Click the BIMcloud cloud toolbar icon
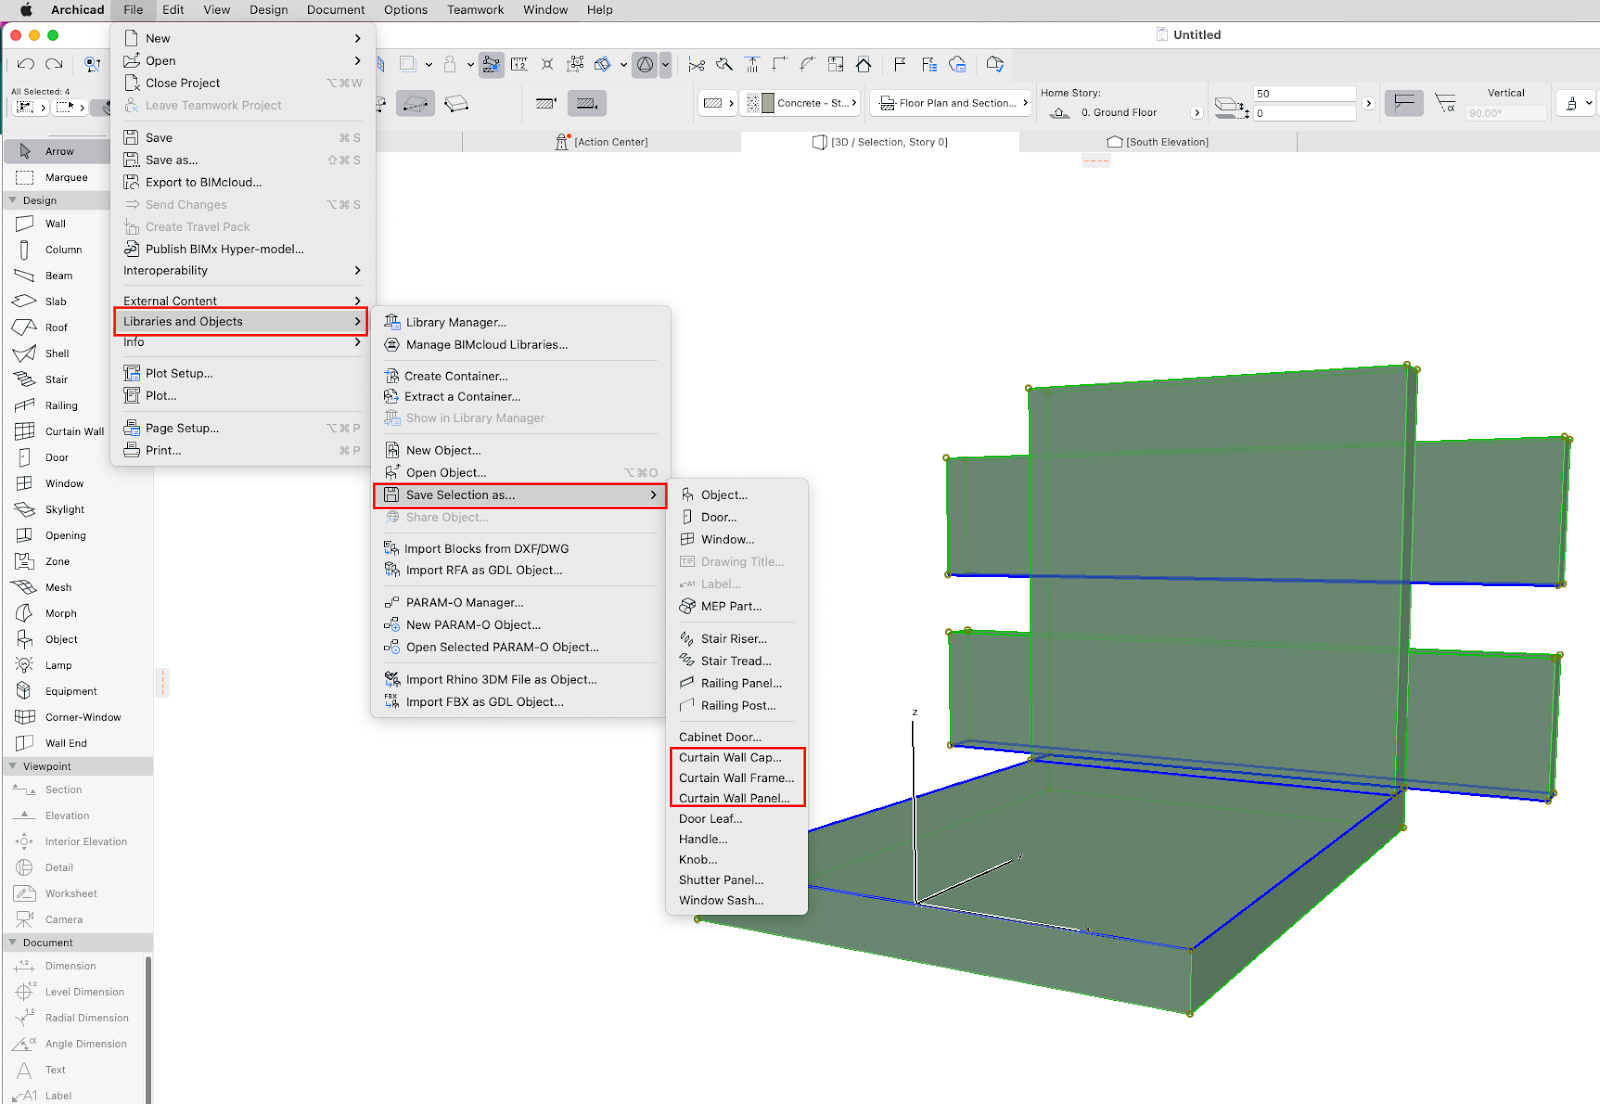The height and width of the screenshot is (1104, 1600). 958,64
